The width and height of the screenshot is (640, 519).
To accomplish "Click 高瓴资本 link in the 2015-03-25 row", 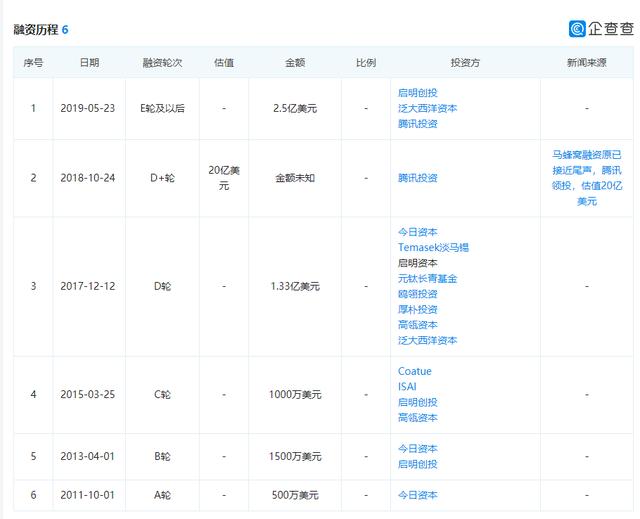I will tap(418, 418).
